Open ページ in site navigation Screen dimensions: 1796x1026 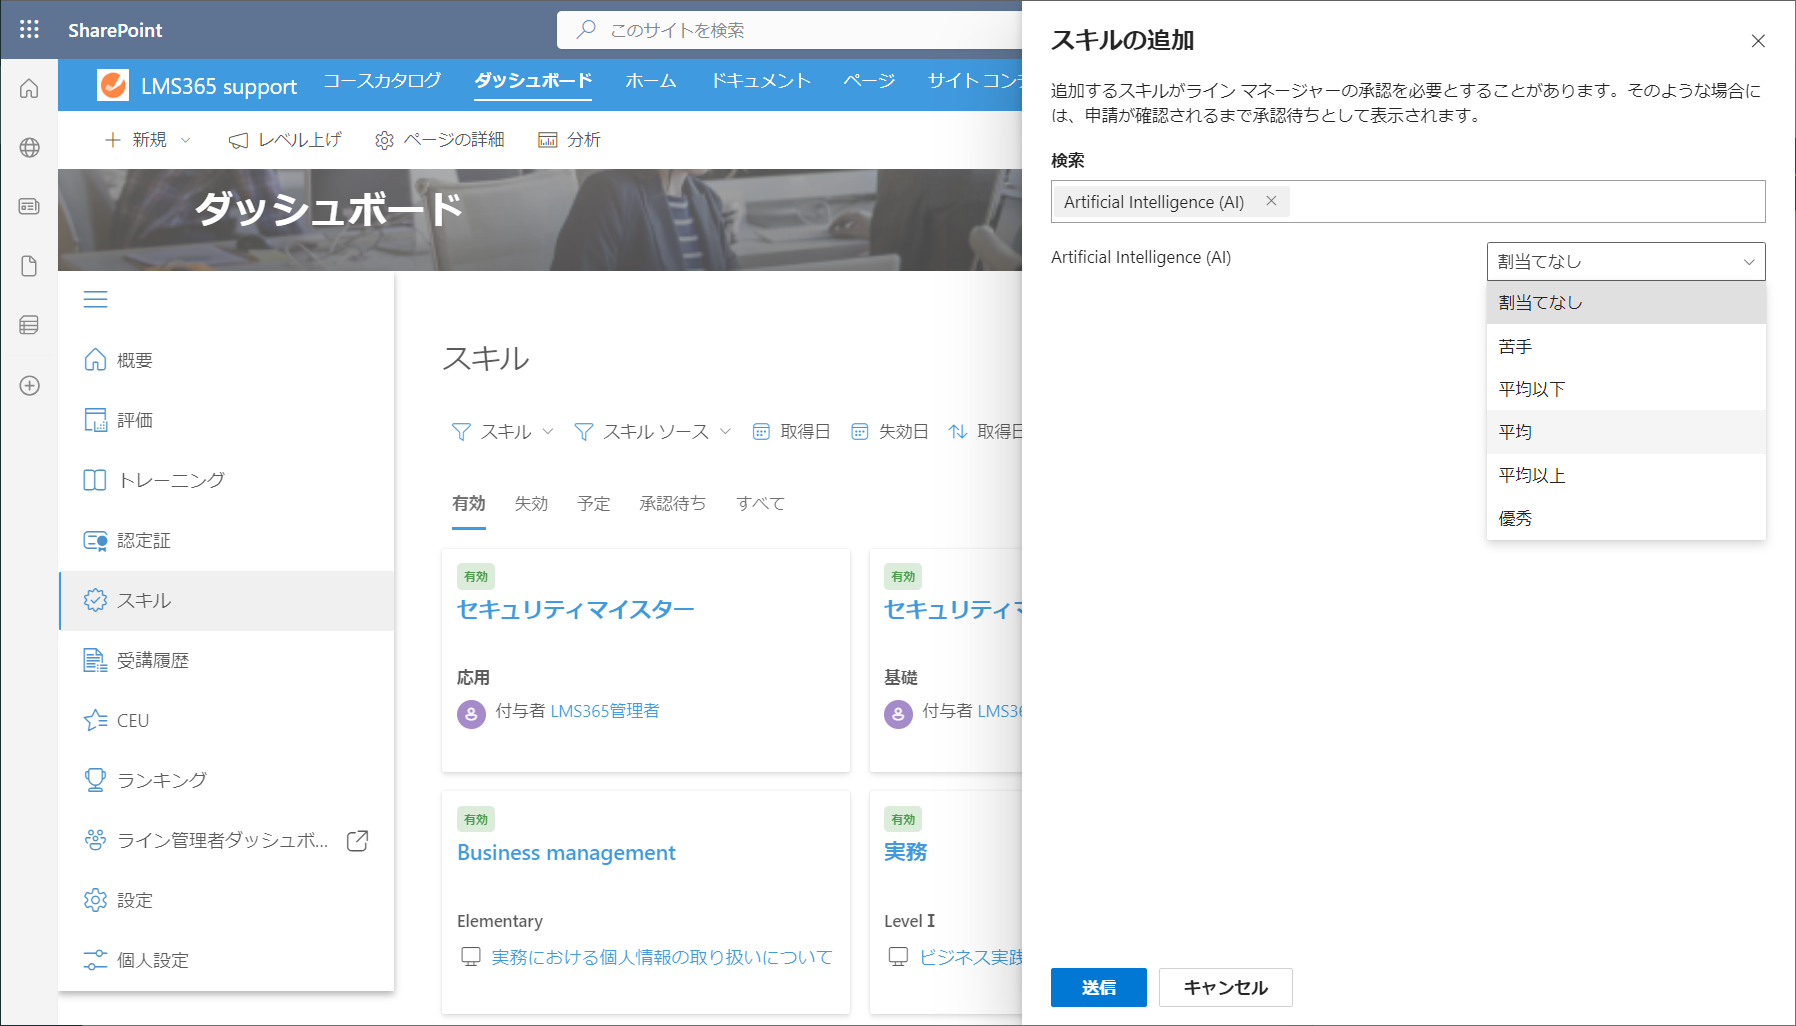[x=869, y=81]
